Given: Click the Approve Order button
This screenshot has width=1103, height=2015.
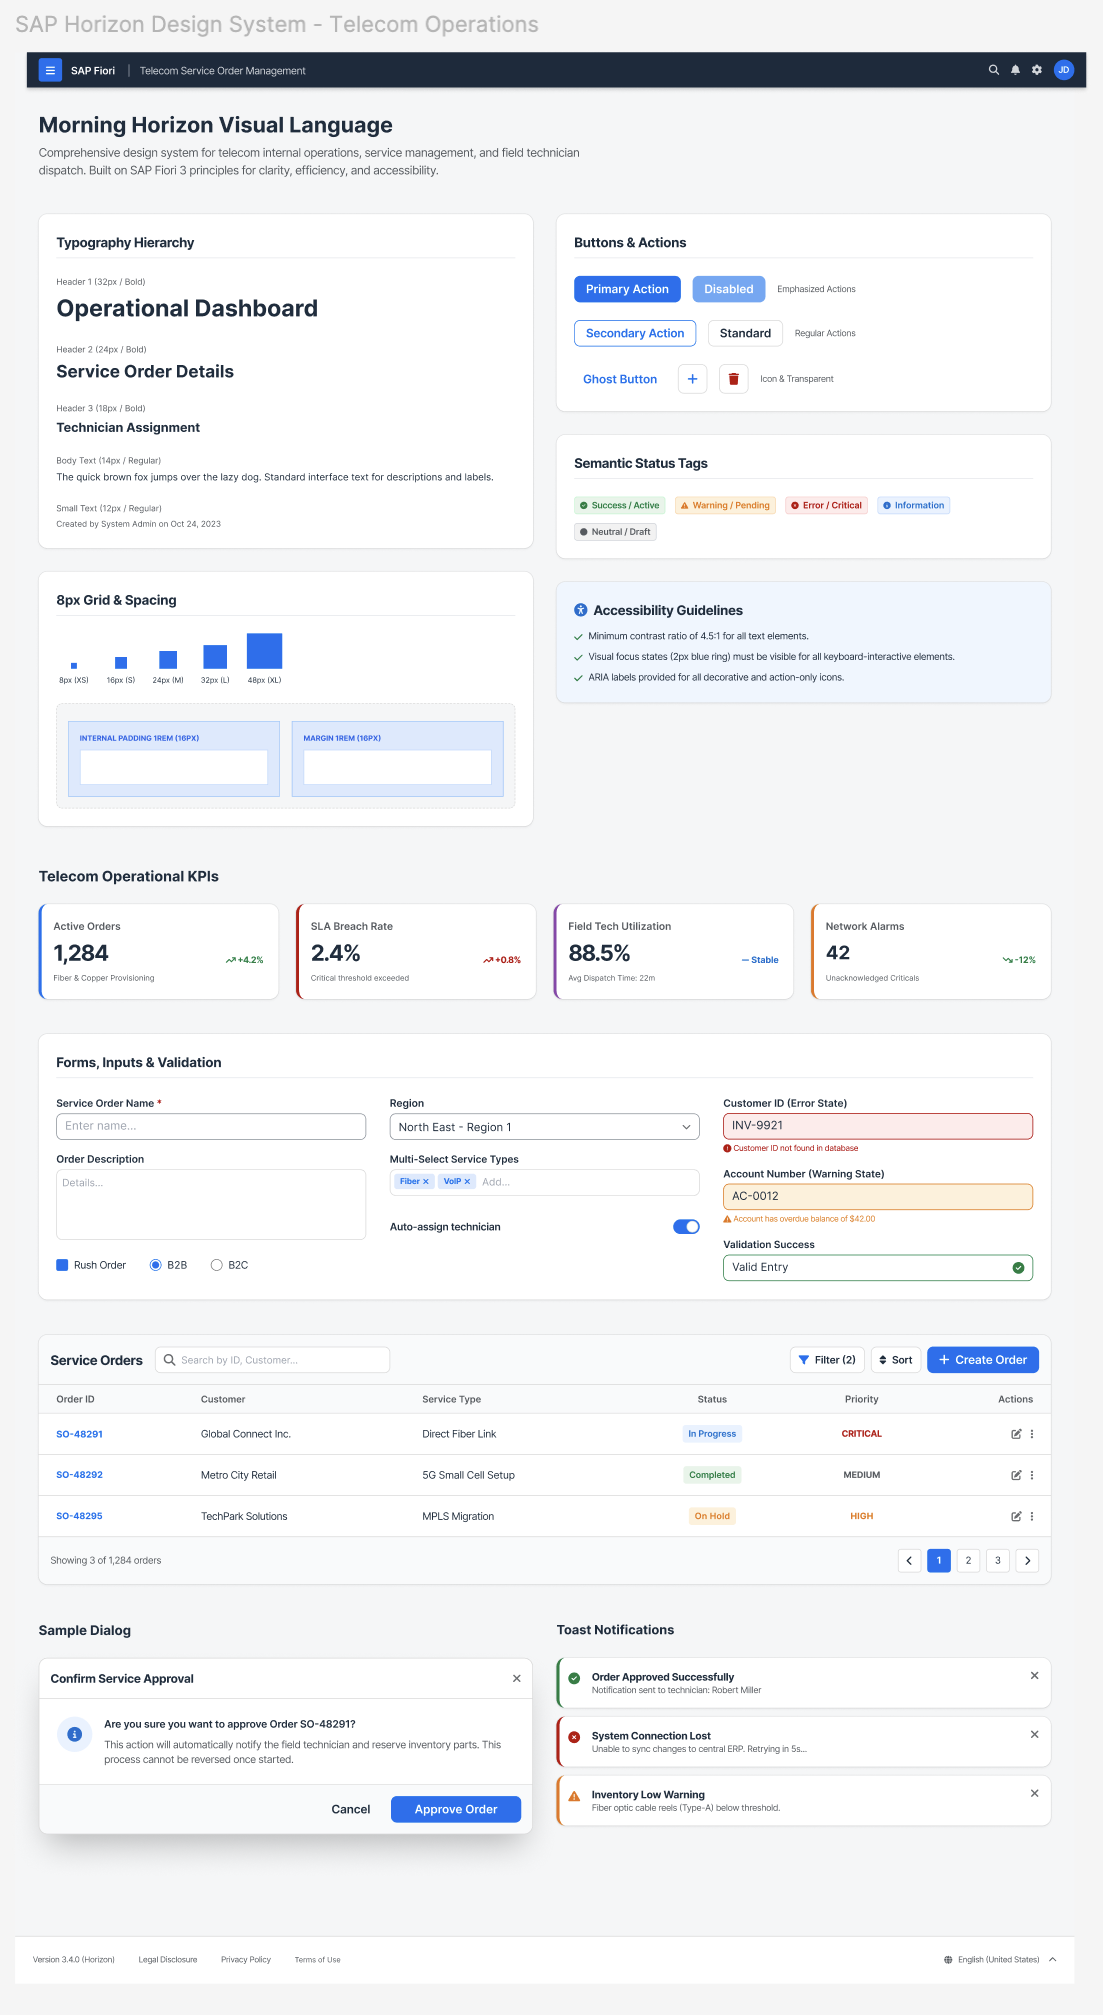Looking at the screenshot, I should click(456, 1809).
